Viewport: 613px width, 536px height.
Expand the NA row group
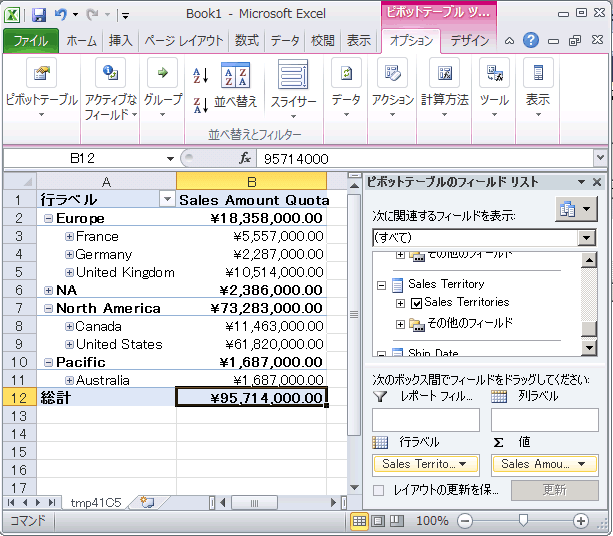48,290
